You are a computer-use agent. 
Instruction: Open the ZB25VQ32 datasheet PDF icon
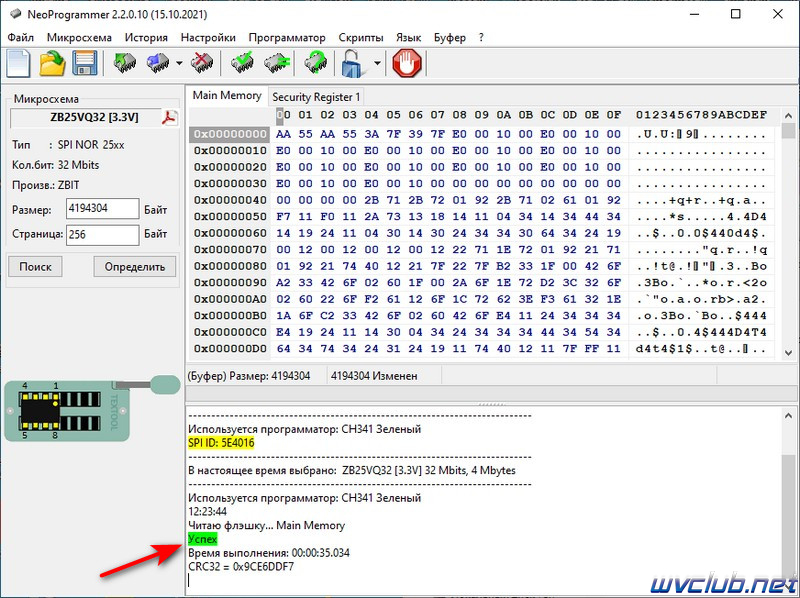click(169, 117)
